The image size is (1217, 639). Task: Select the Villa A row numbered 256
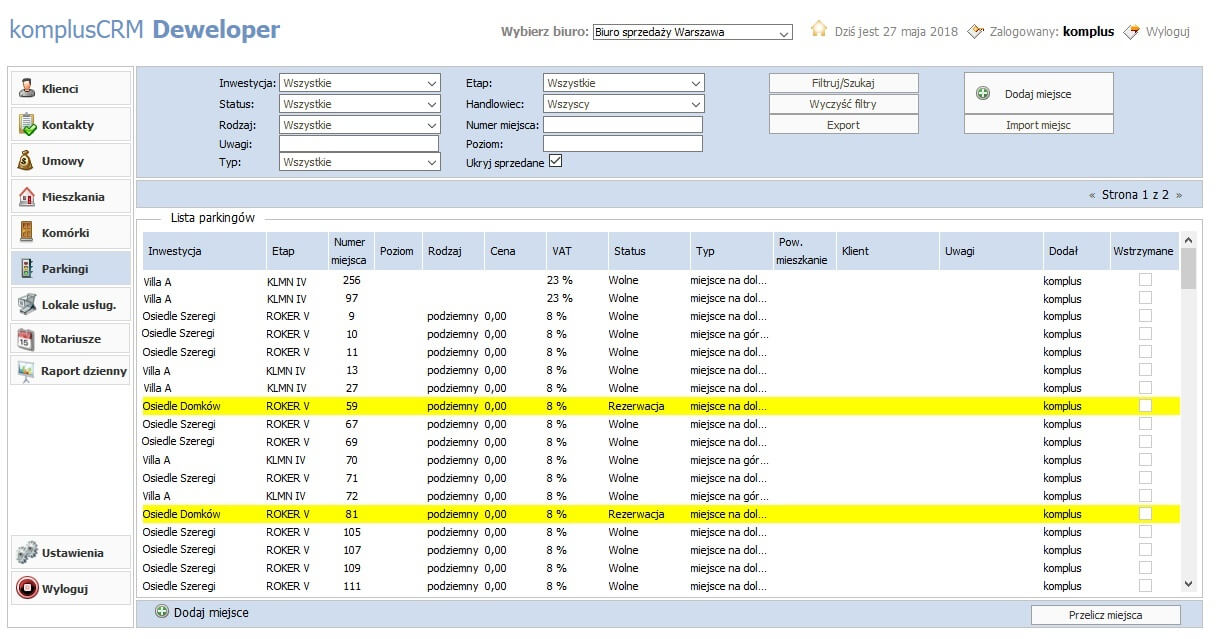click(x=660, y=280)
